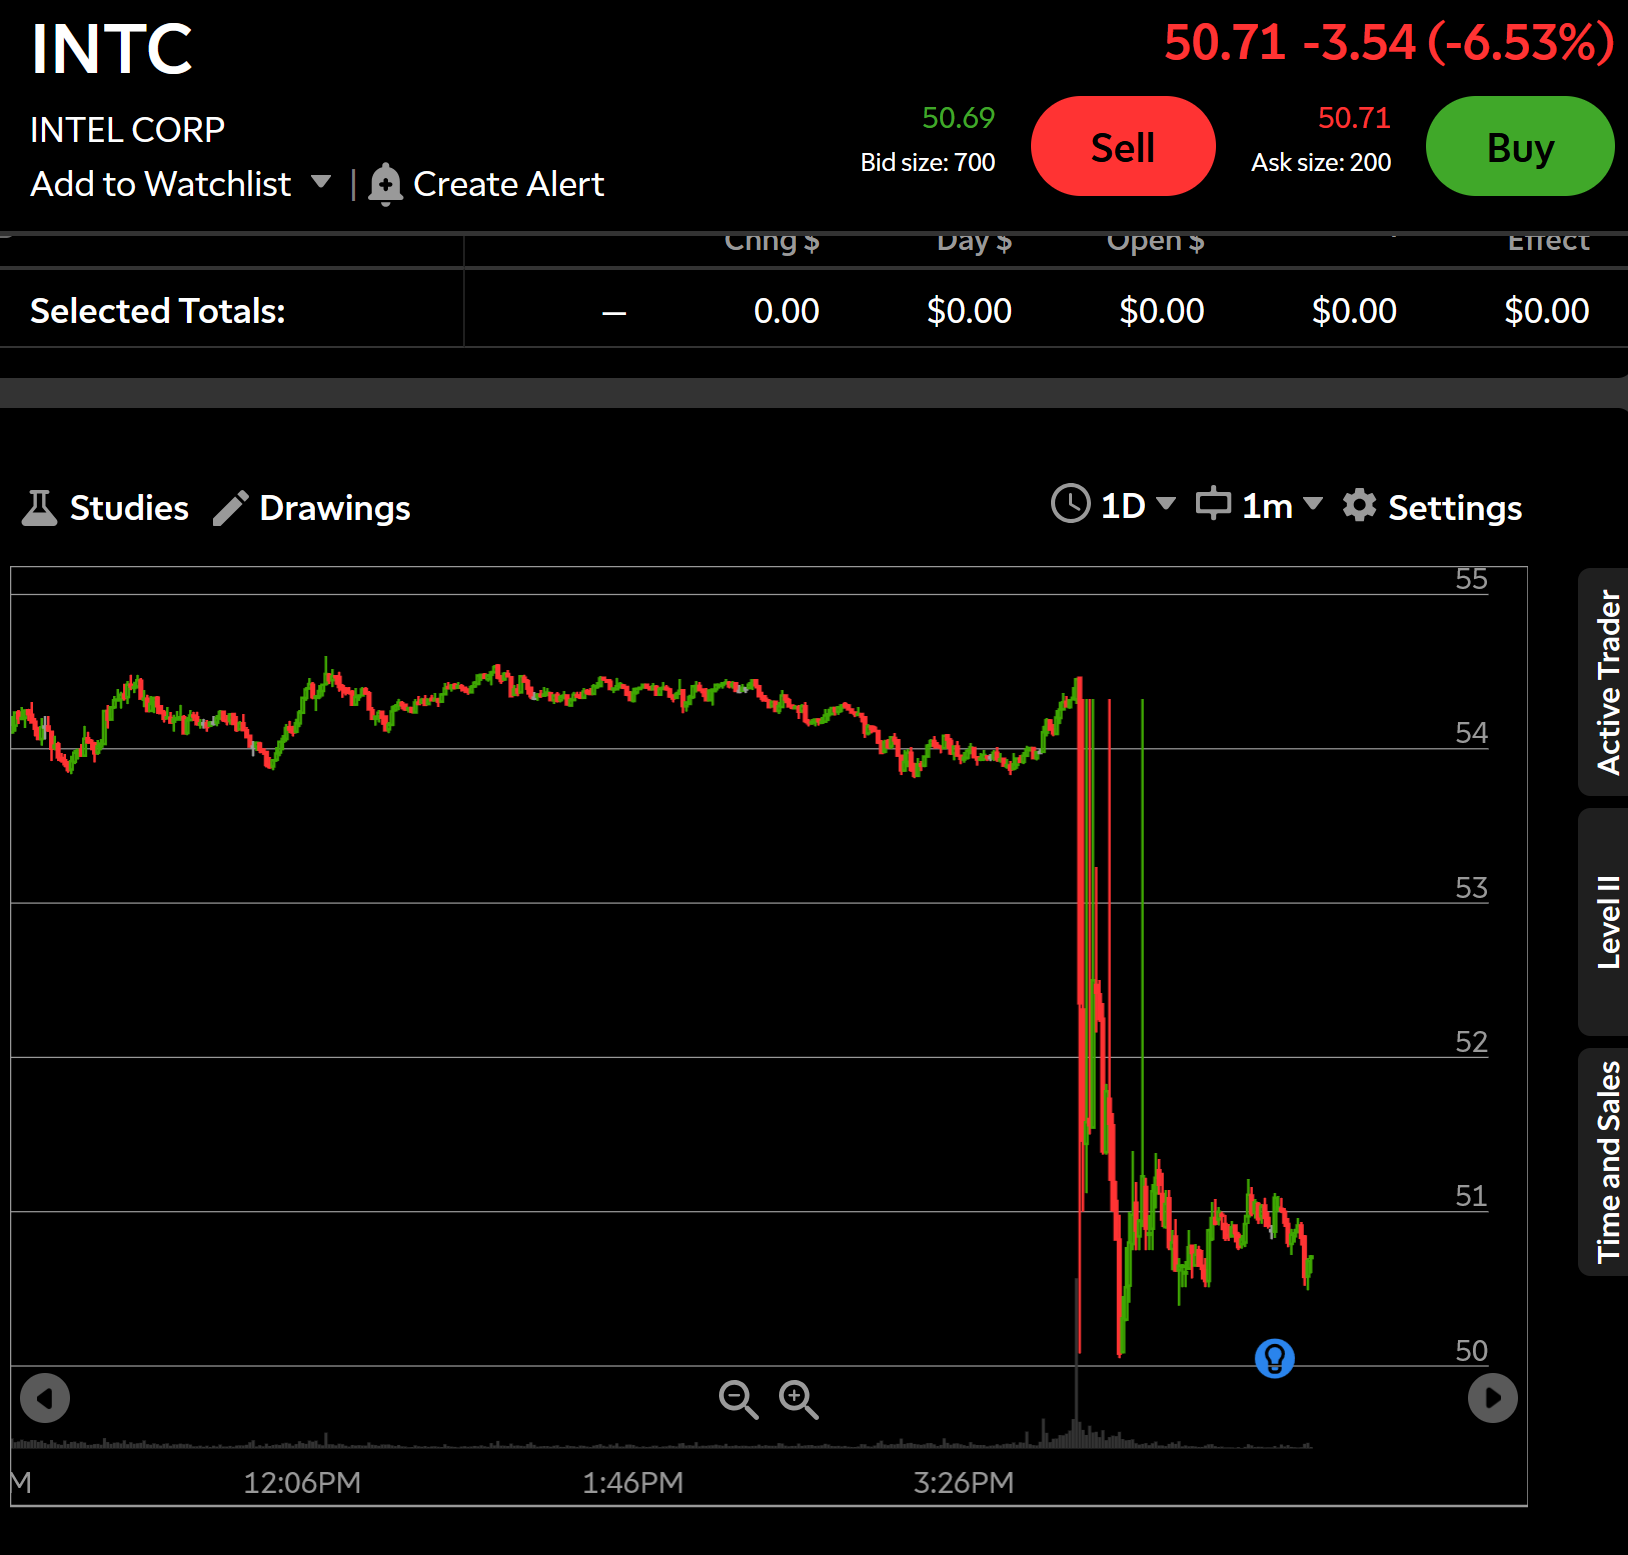Click the Add to Watchlist link
The height and width of the screenshot is (1555, 1628).
(x=161, y=184)
